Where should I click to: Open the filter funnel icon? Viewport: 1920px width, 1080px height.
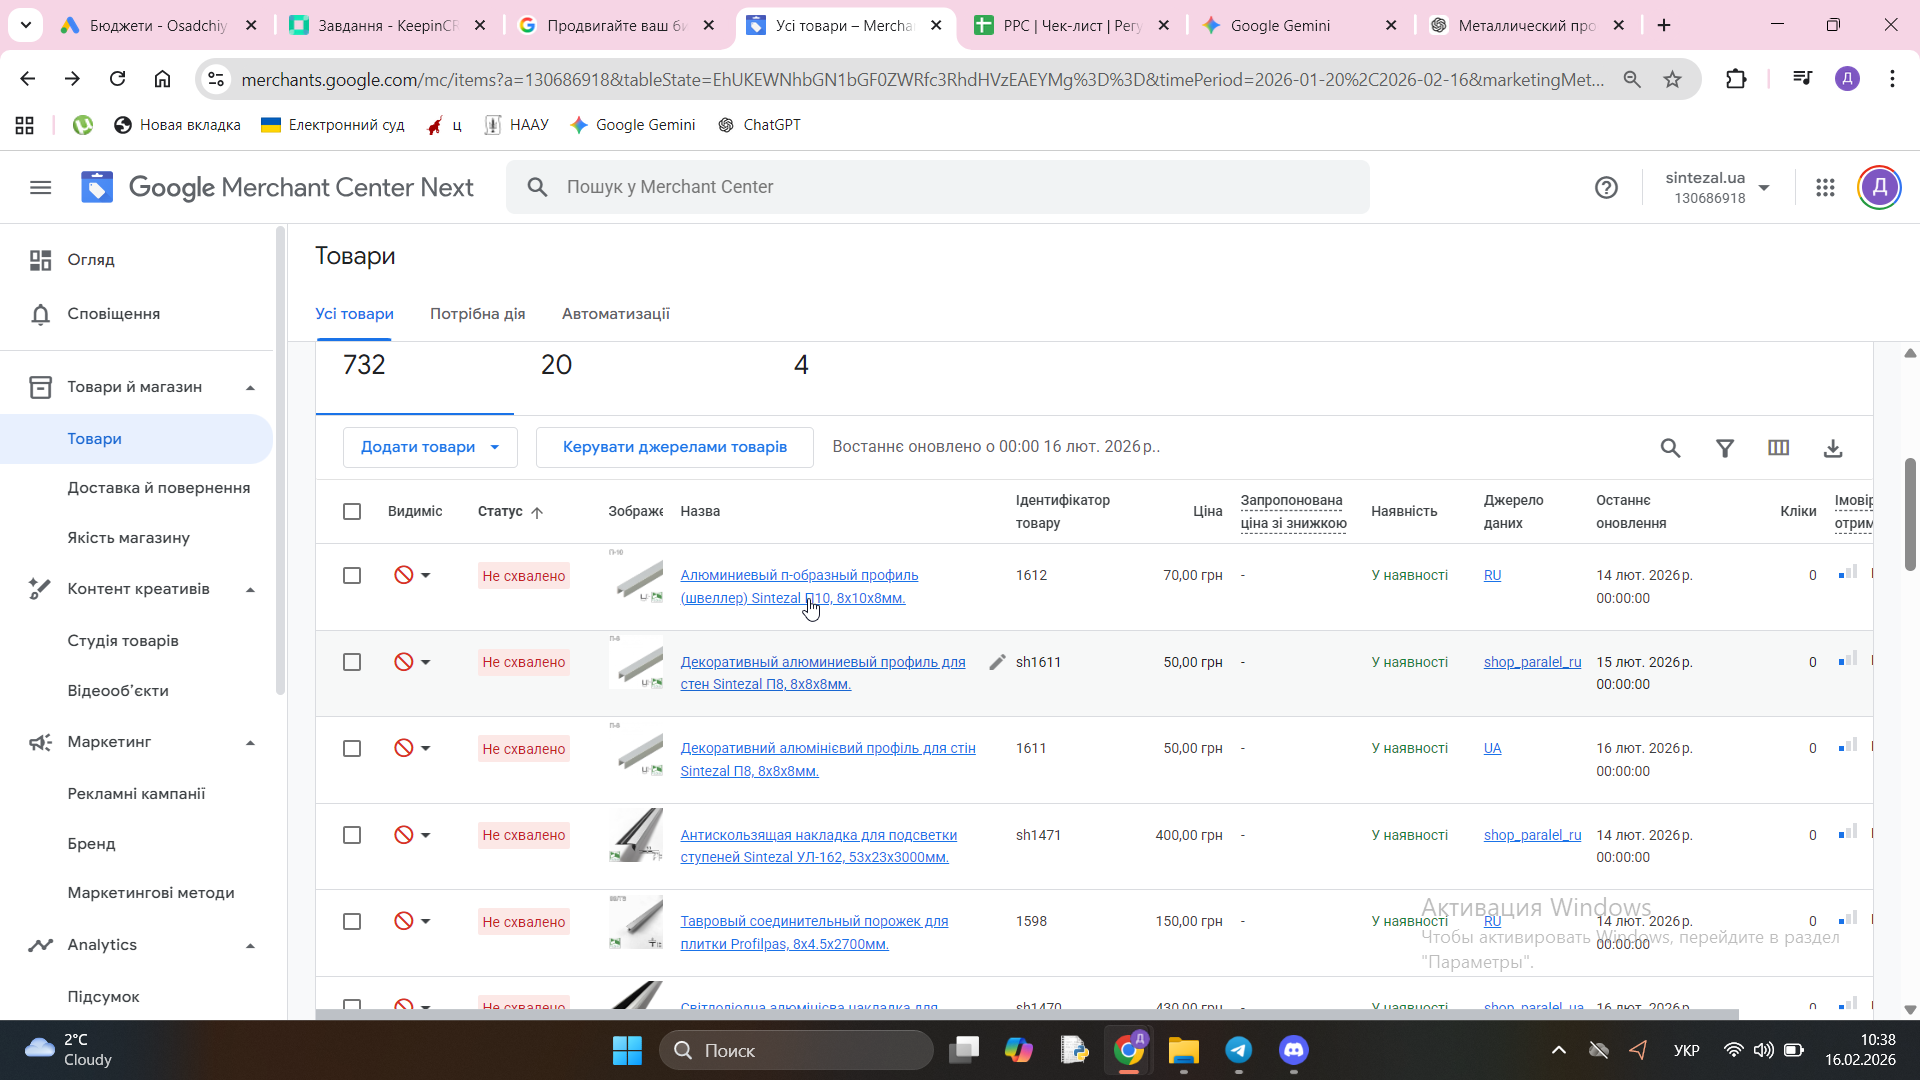click(1725, 448)
